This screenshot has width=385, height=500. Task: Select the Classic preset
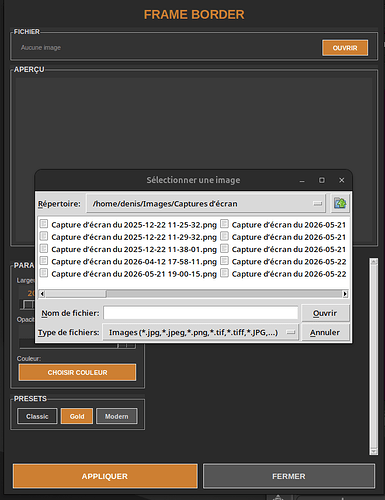[x=37, y=416]
